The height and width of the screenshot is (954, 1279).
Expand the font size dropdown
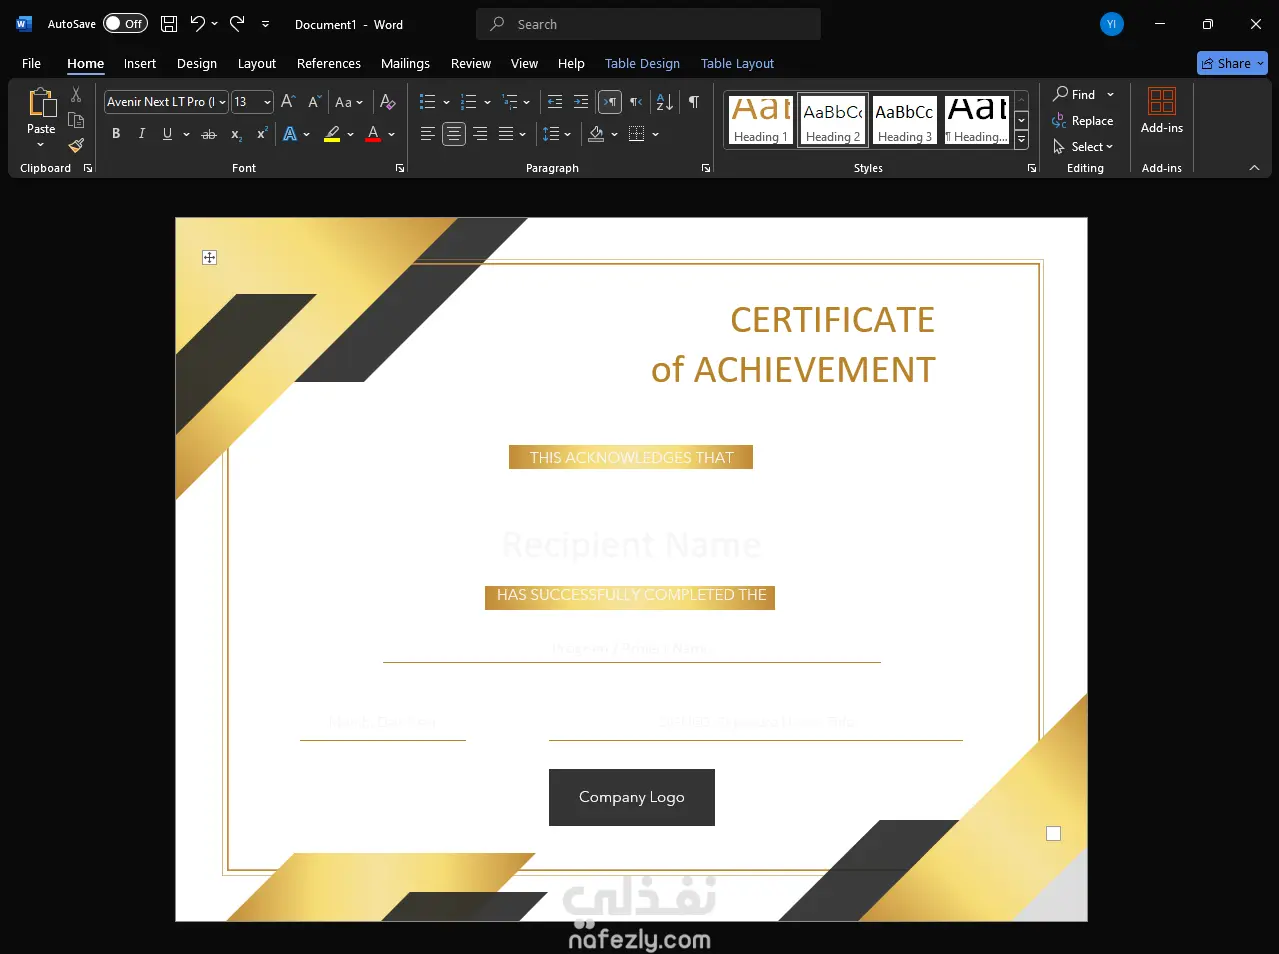coord(267,102)
